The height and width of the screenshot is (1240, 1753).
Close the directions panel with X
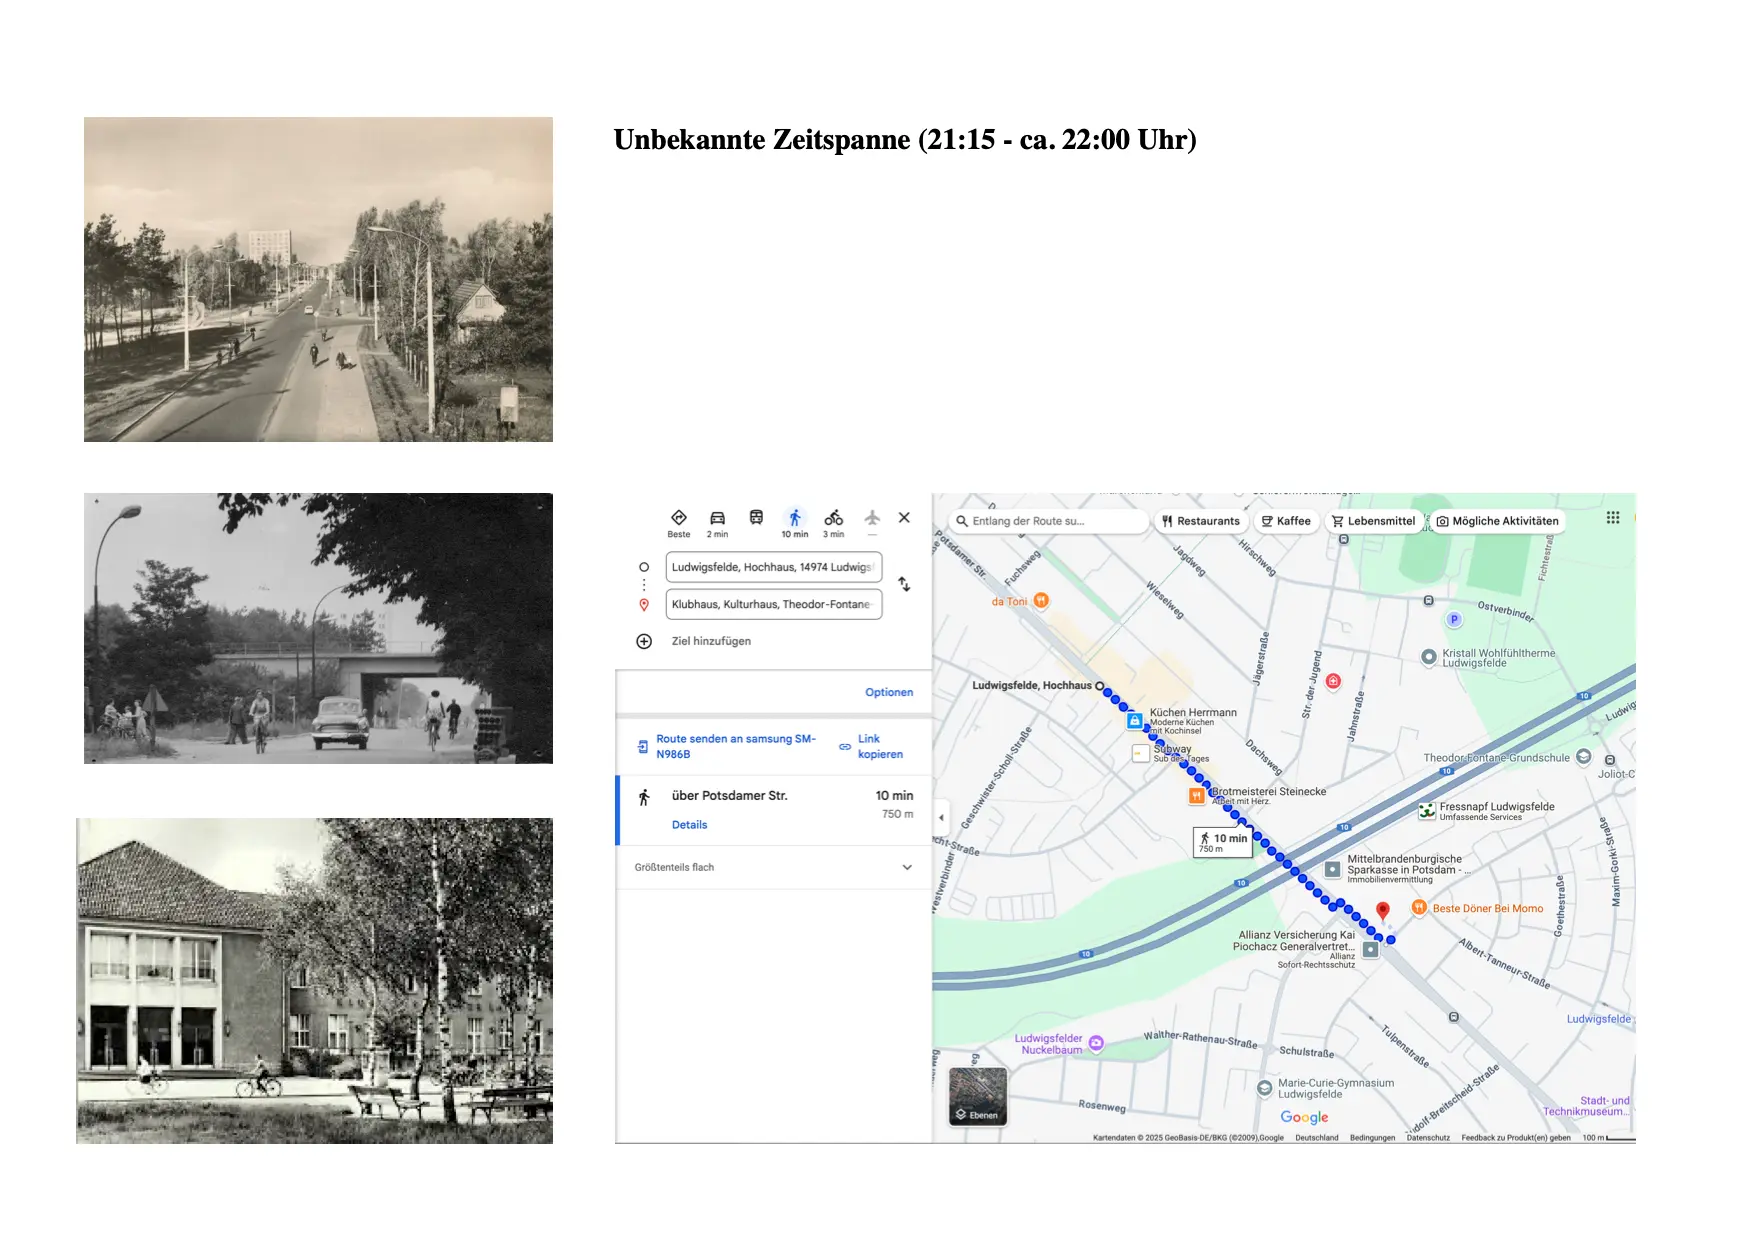pos(904,518)
